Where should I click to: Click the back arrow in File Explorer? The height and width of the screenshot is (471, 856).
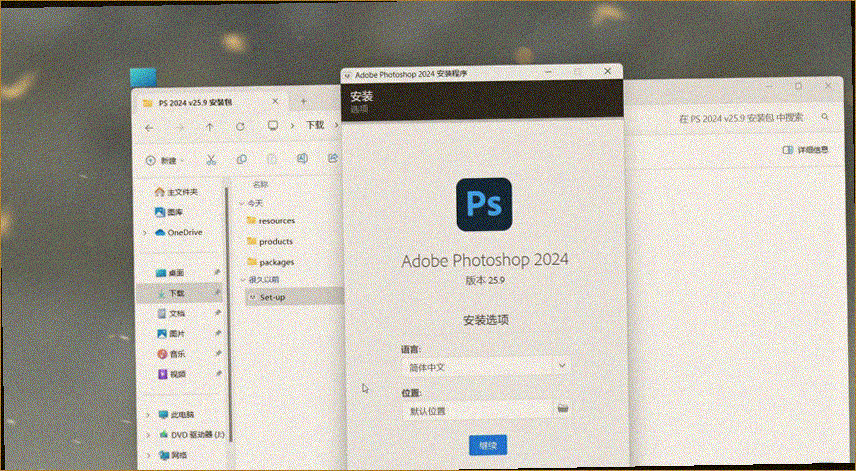tap(149, 127)
